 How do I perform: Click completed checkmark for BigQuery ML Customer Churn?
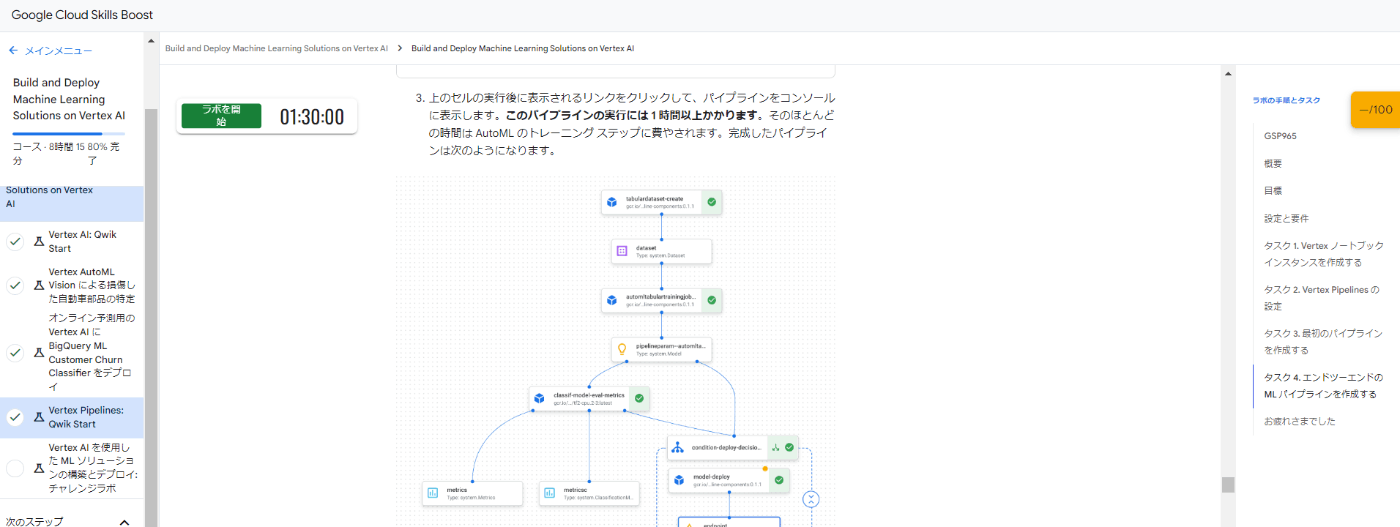(x=15, y=352)
